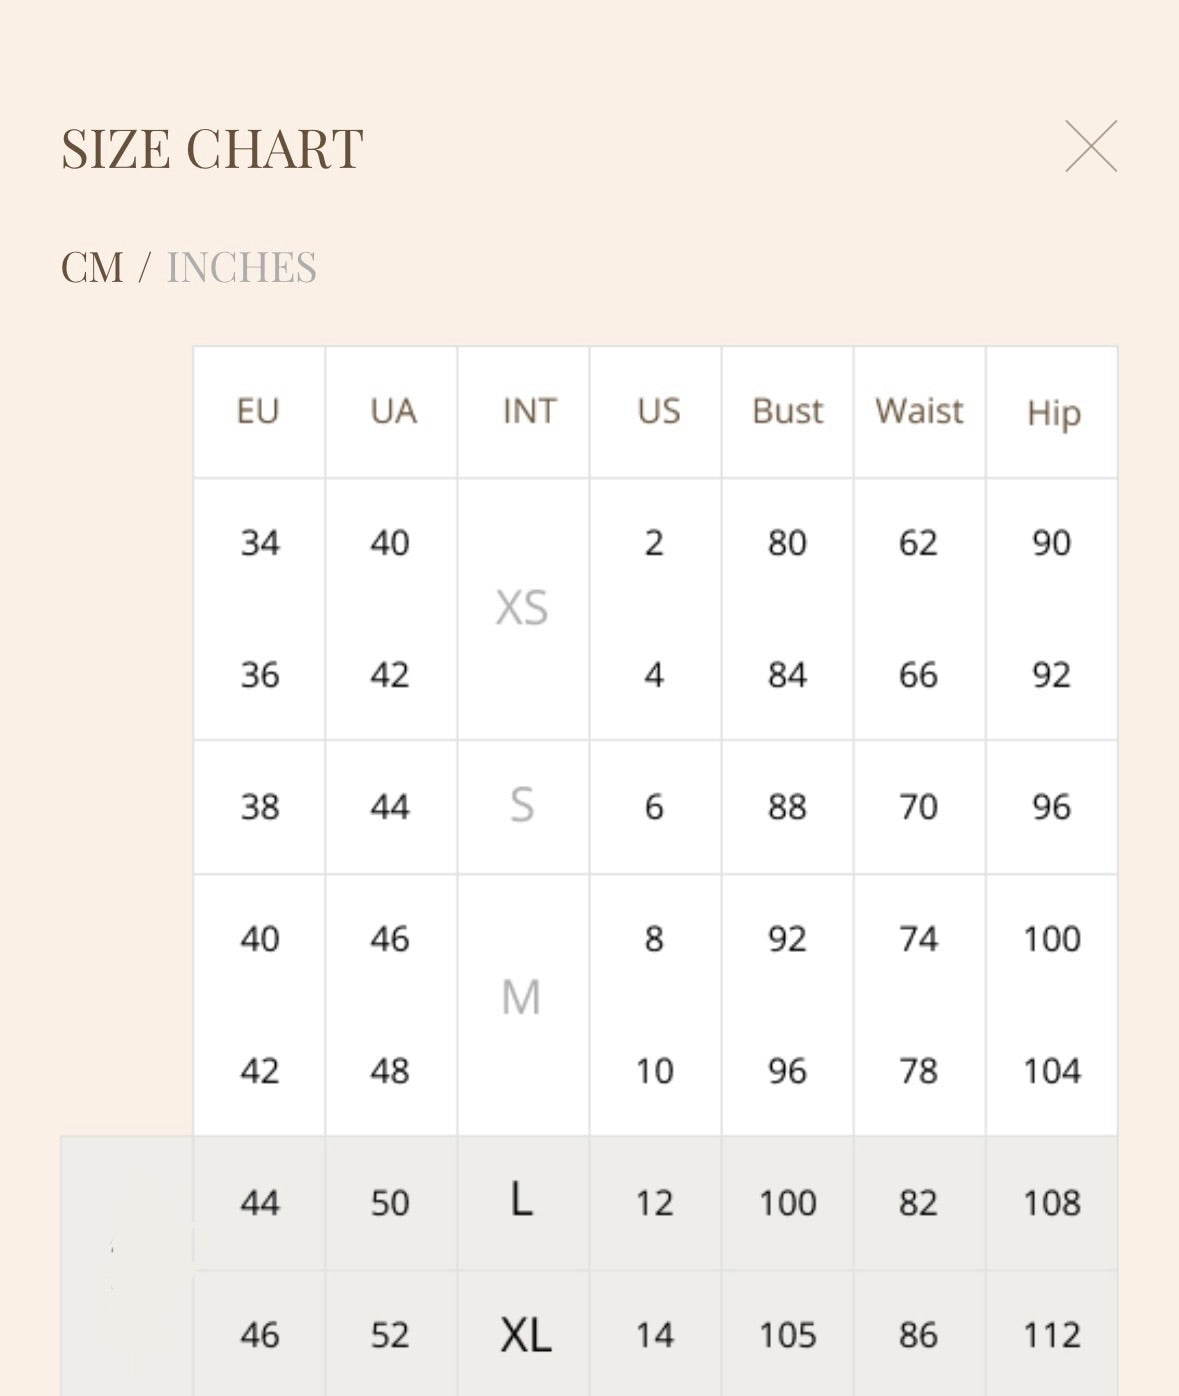Select the XS size cell
This screenshot has height=1396, width=1179.
[x=522, y=608]
